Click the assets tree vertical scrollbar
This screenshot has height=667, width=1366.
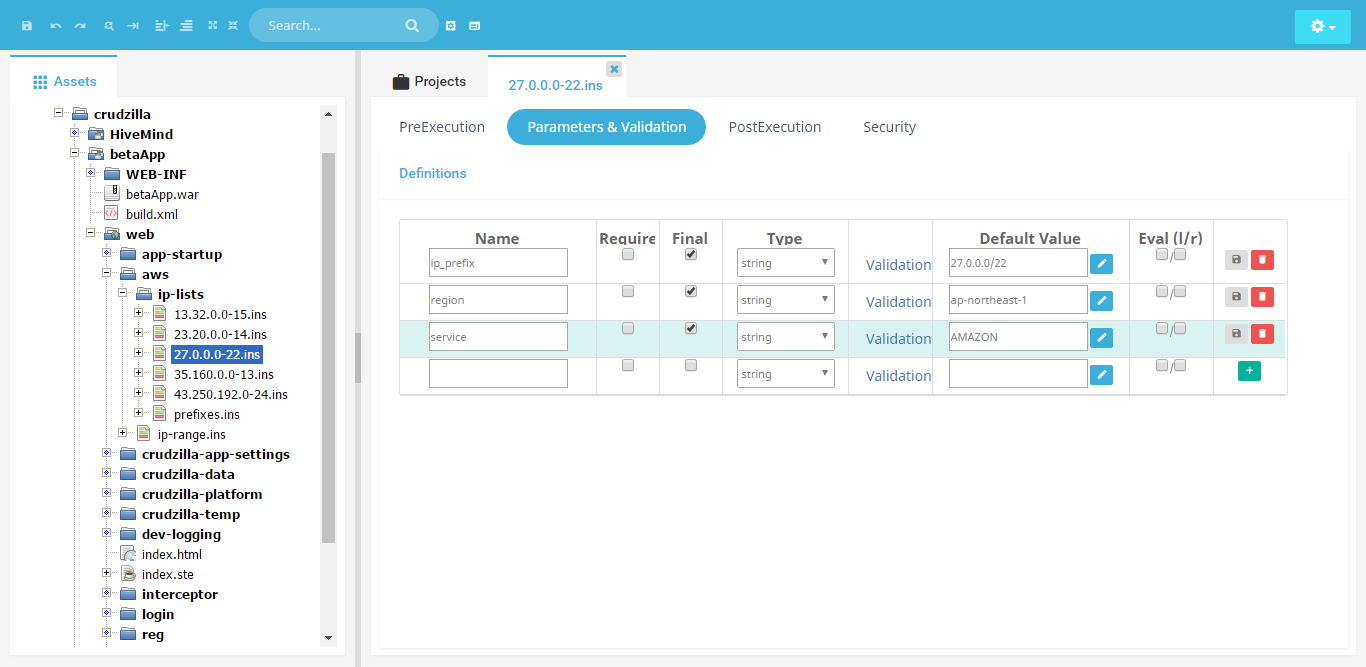(328, 350)
